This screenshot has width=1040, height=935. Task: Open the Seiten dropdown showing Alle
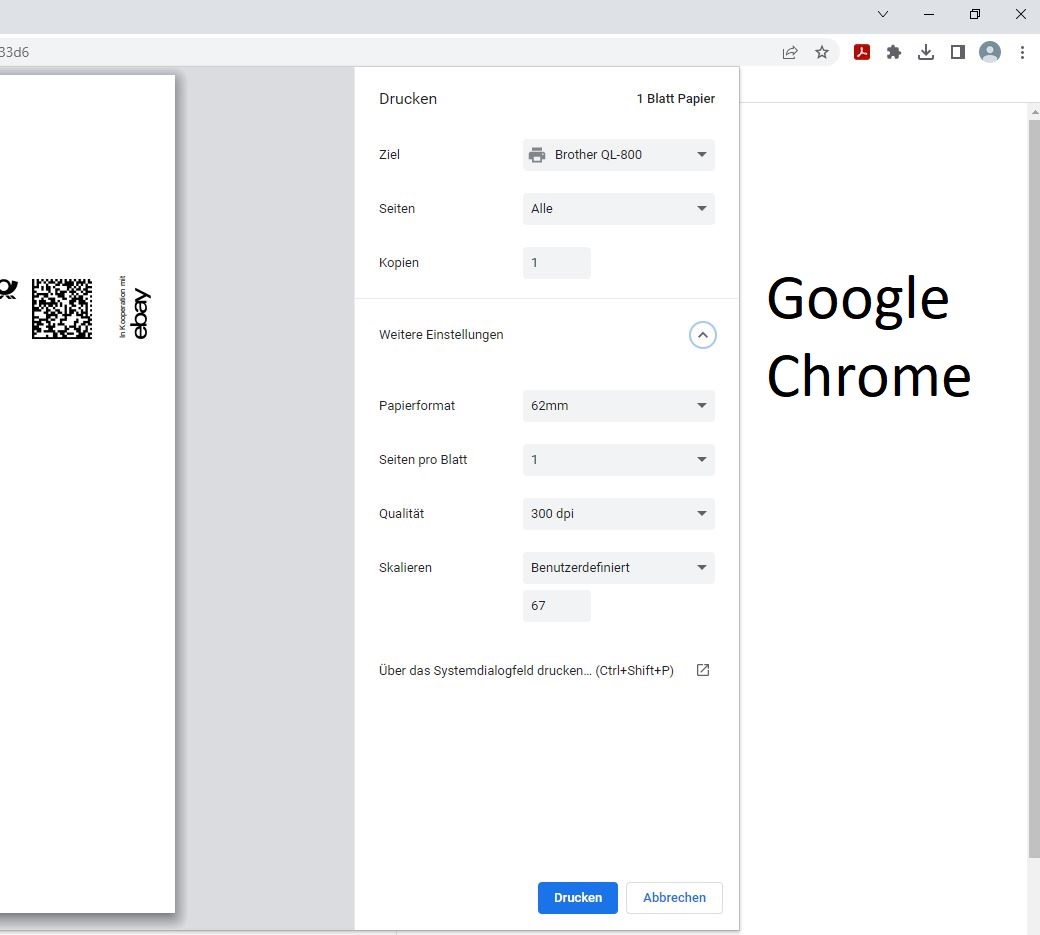(618, 209)
